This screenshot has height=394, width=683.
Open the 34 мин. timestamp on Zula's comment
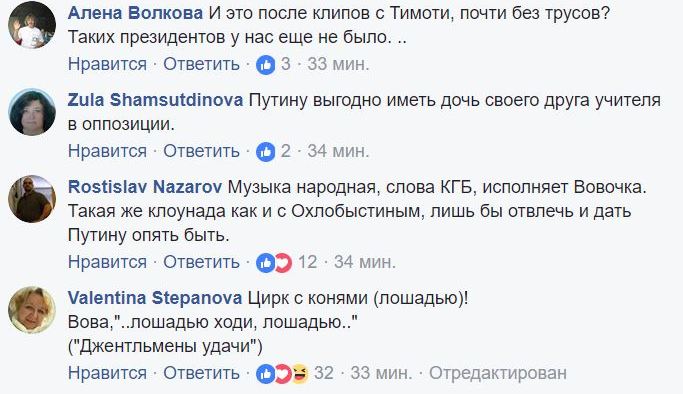click(x=338, y=152)
